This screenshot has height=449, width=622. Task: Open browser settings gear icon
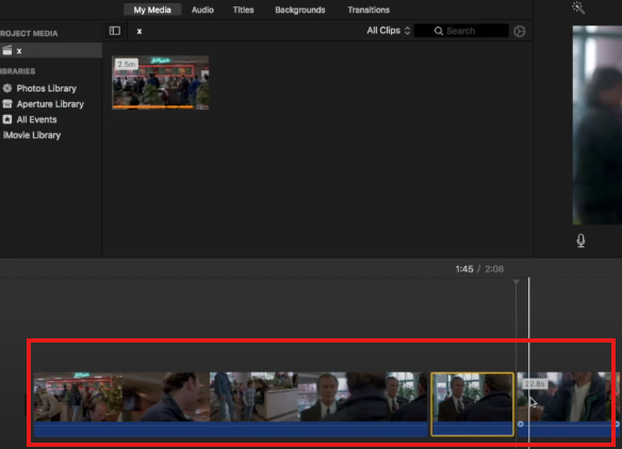tap(519, 31)
